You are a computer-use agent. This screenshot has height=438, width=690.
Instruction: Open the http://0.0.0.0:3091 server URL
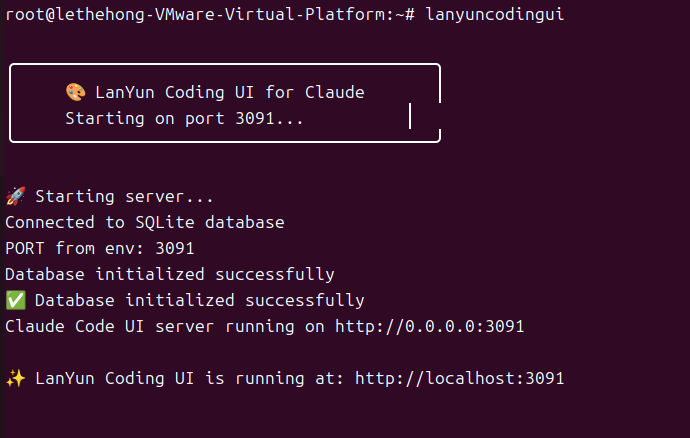(x=429, y=327)
